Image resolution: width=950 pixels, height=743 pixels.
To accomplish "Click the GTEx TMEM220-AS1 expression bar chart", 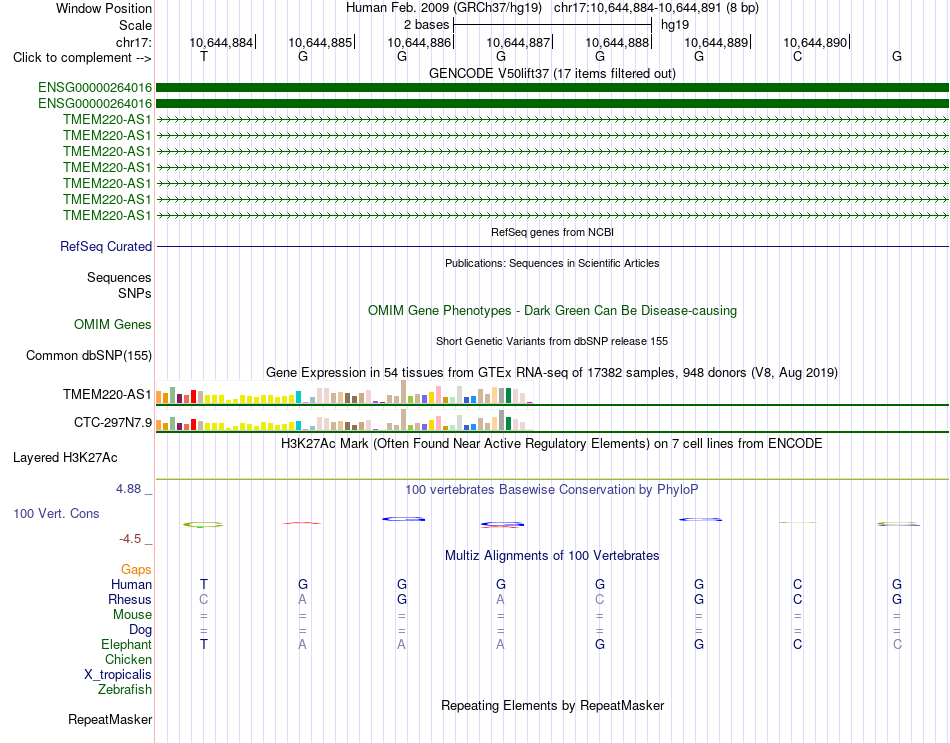I will [x=344, y=392].
